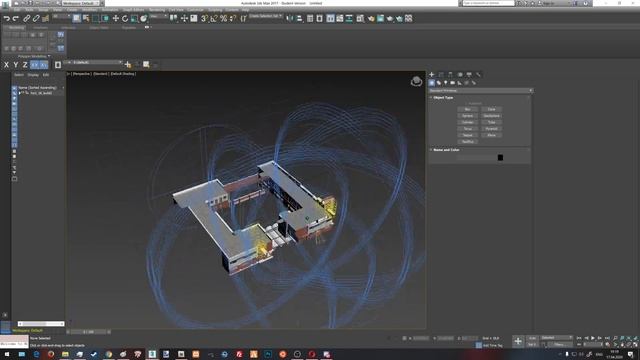Viewport: 640px width, 360px height.
Task: Select the Select and Link tool
Action: [x=27, y=18]
